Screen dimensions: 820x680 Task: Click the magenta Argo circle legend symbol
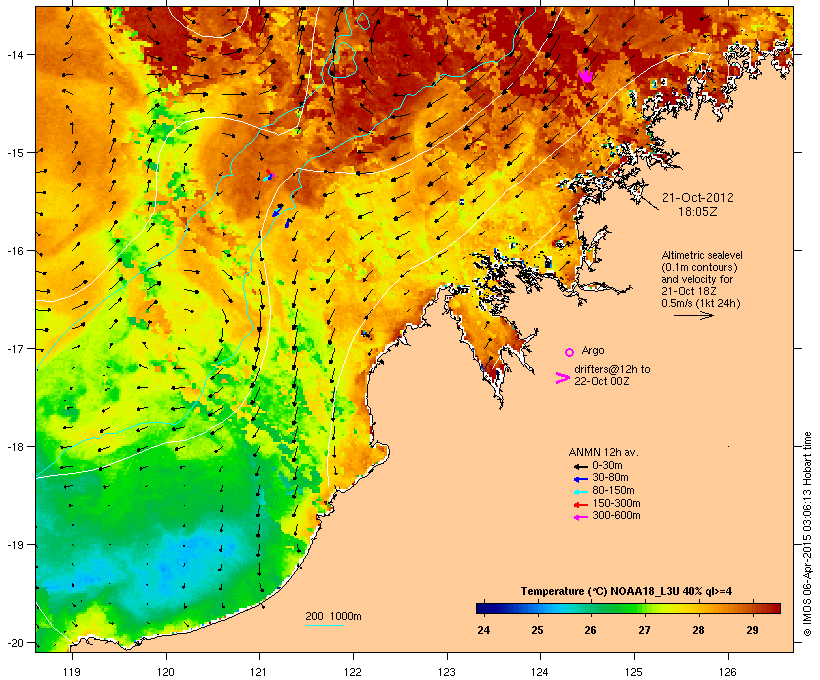[570, 352]
